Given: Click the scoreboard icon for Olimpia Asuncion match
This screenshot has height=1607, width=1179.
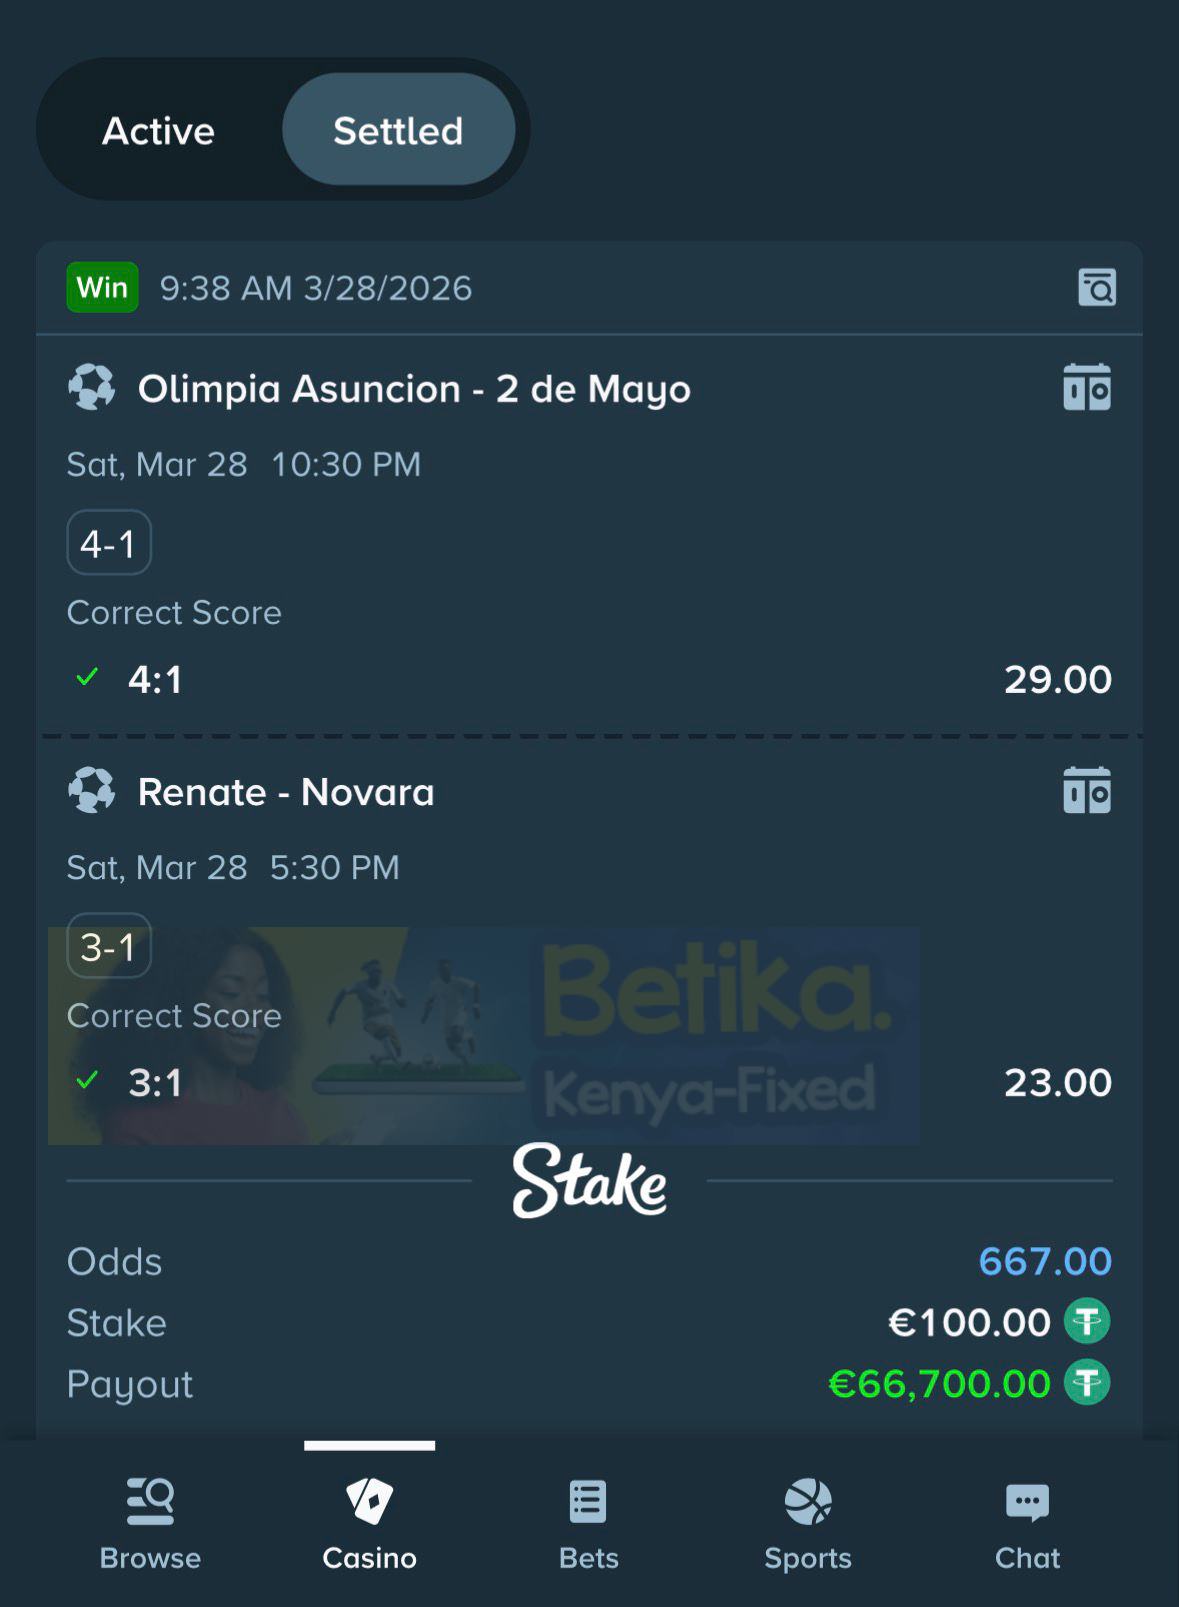Looking at the screenshot, I should pos(1087,389).
